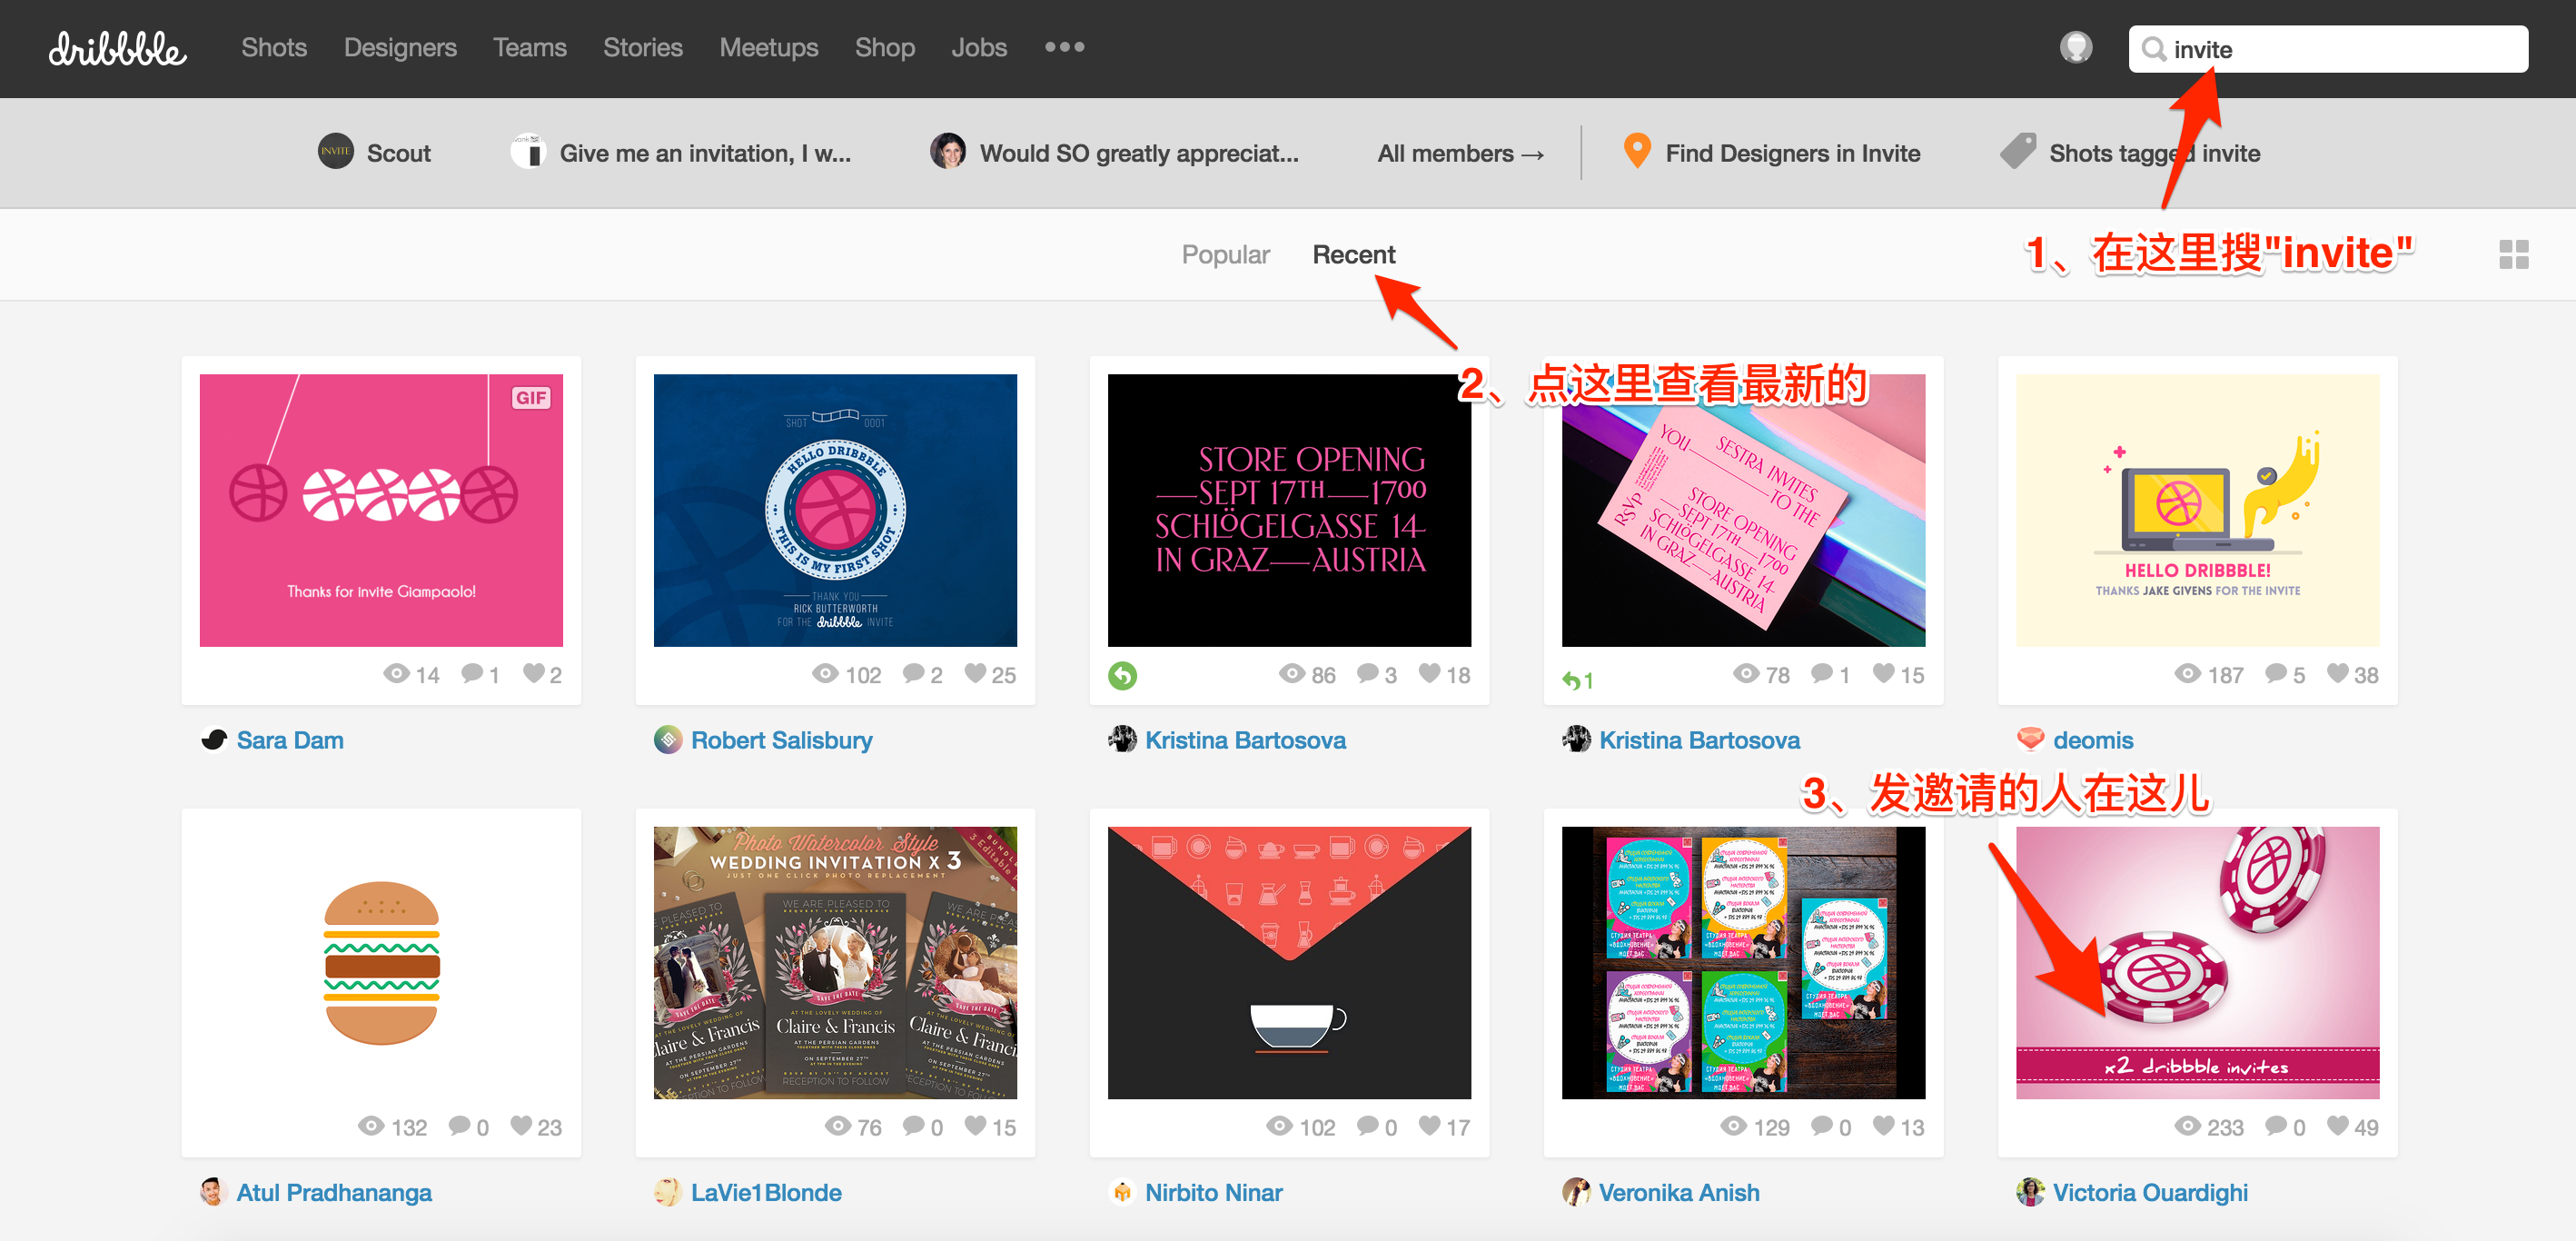
Task: Click the avatar next to Victoria Ouardighi
Action: pyautogui.click(x=2030, y=1192)
